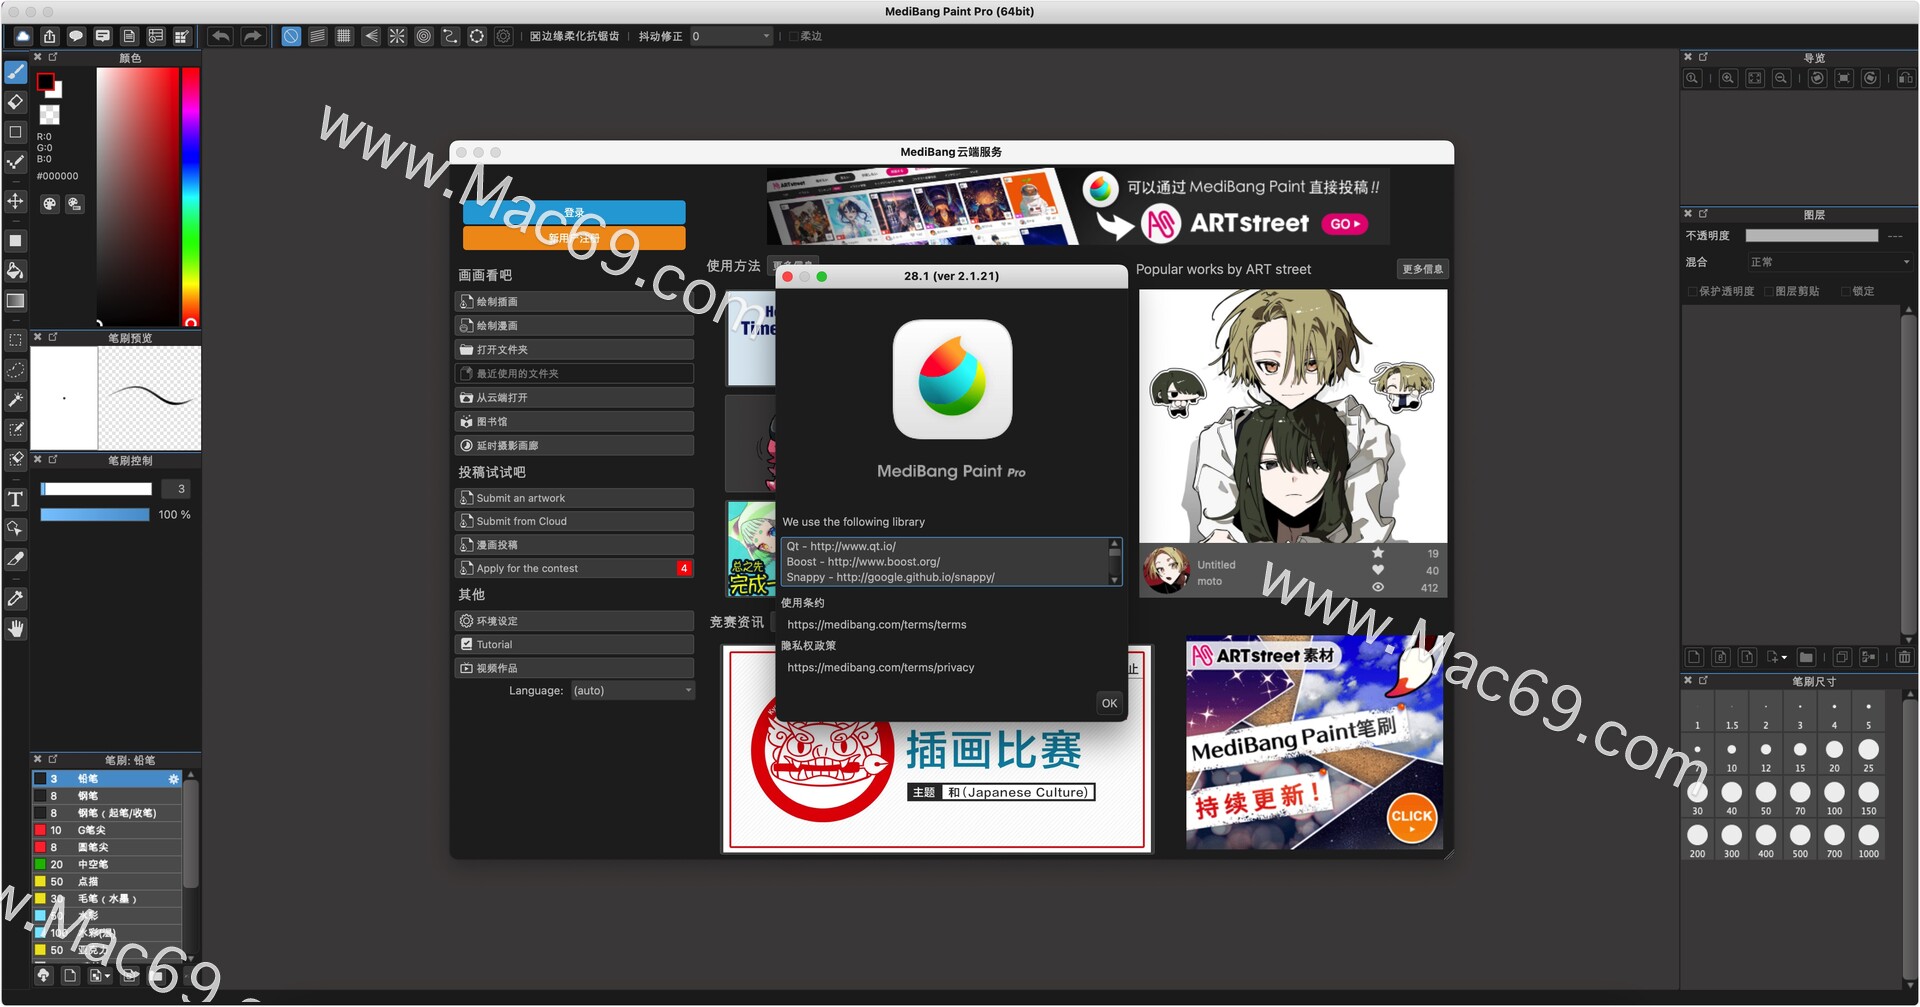Click gear settings on 铅笔 brush row
1920x1007 pixels.
tap(173, 779)
